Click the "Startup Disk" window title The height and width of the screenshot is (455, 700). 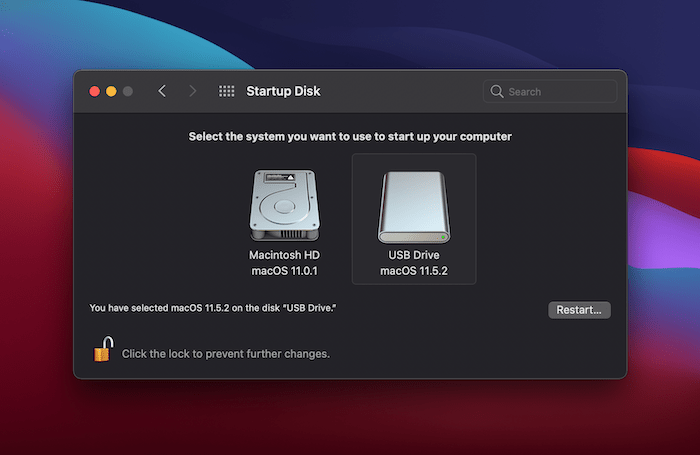tap(283, 91)
